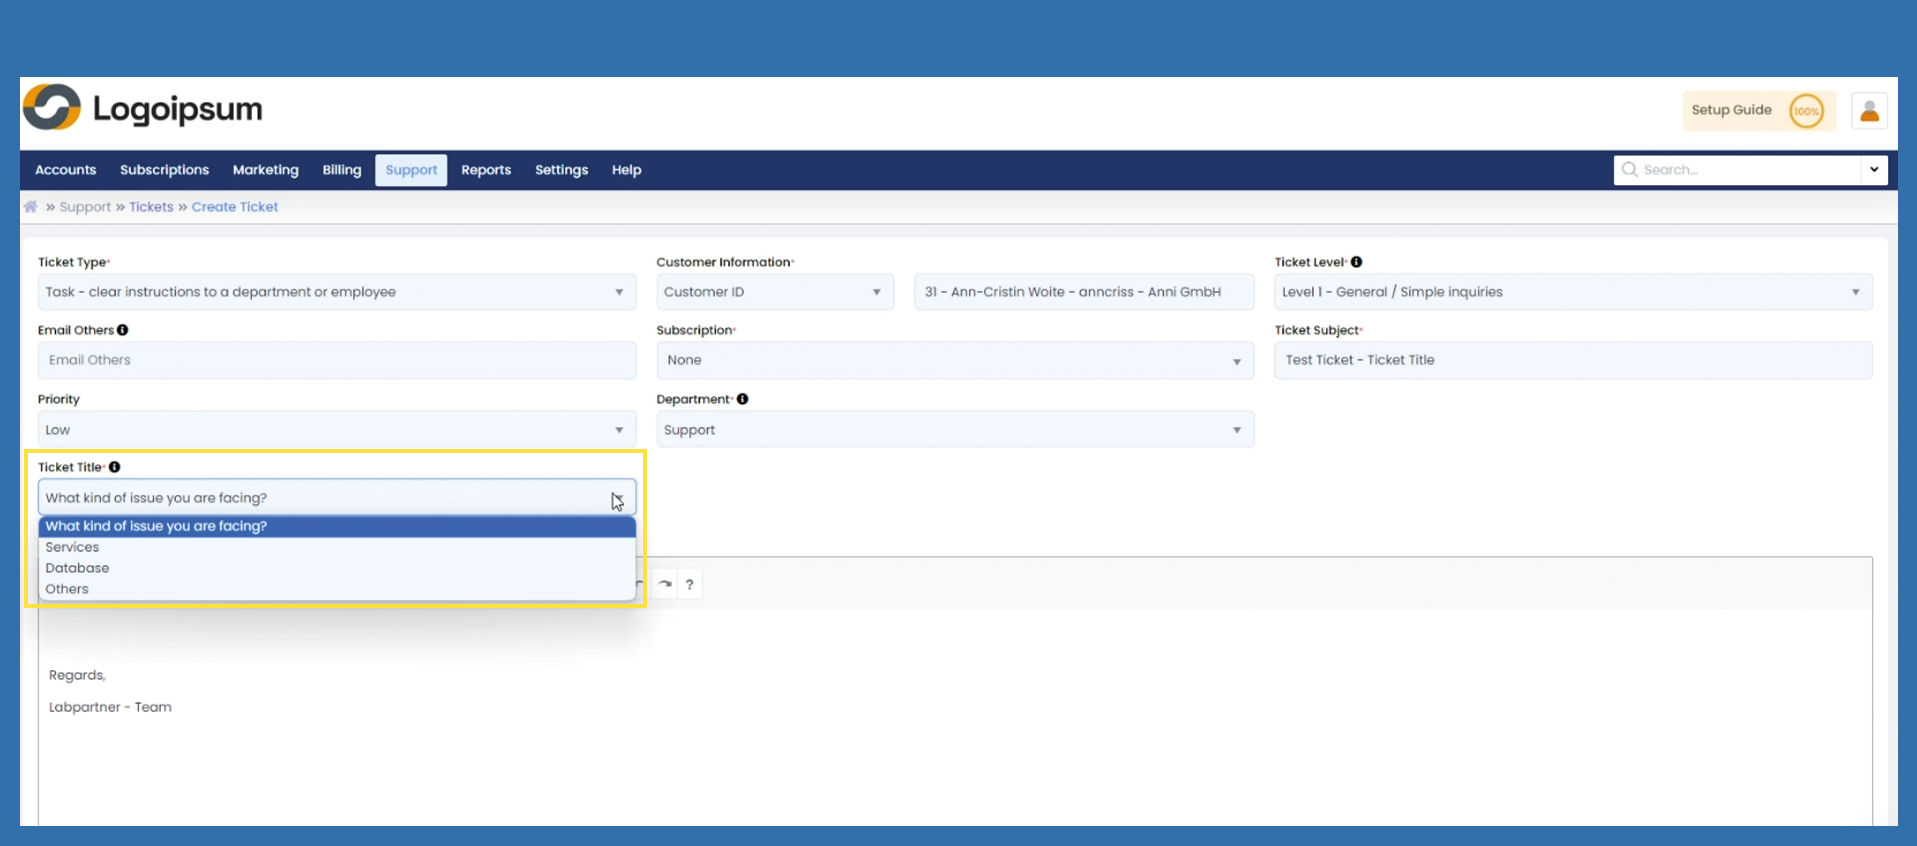Open the user profile avatar icon
Viewport: 1917px width, 846px height.
coord(1868,111)
